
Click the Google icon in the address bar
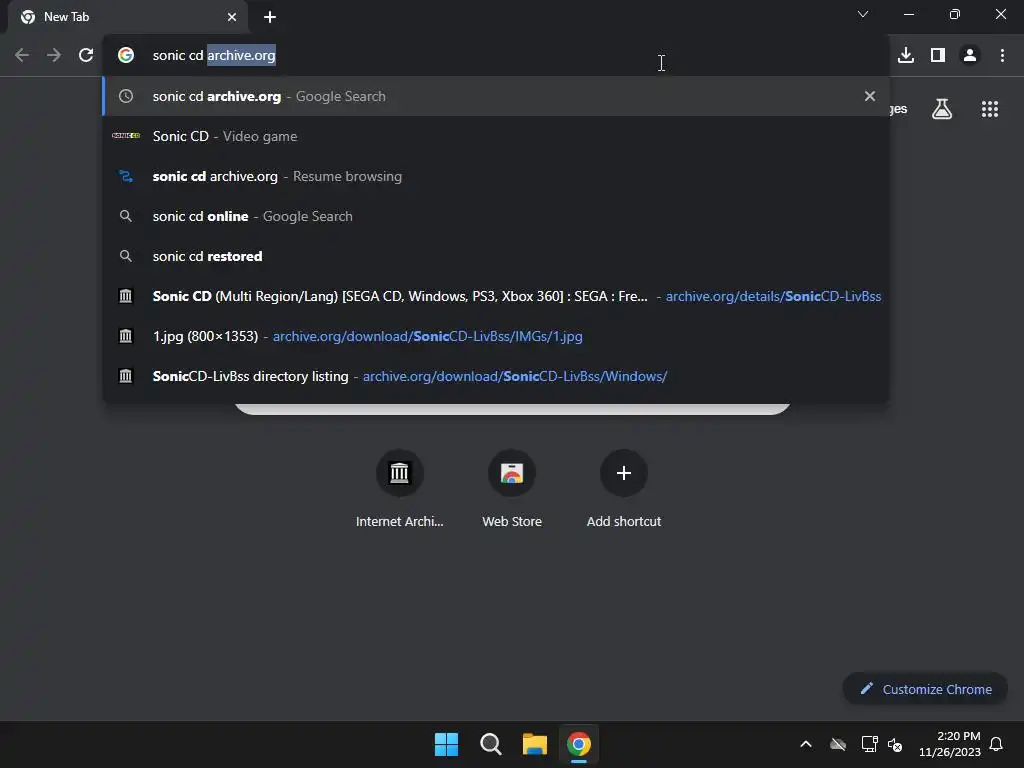click(x=126, y=56)
